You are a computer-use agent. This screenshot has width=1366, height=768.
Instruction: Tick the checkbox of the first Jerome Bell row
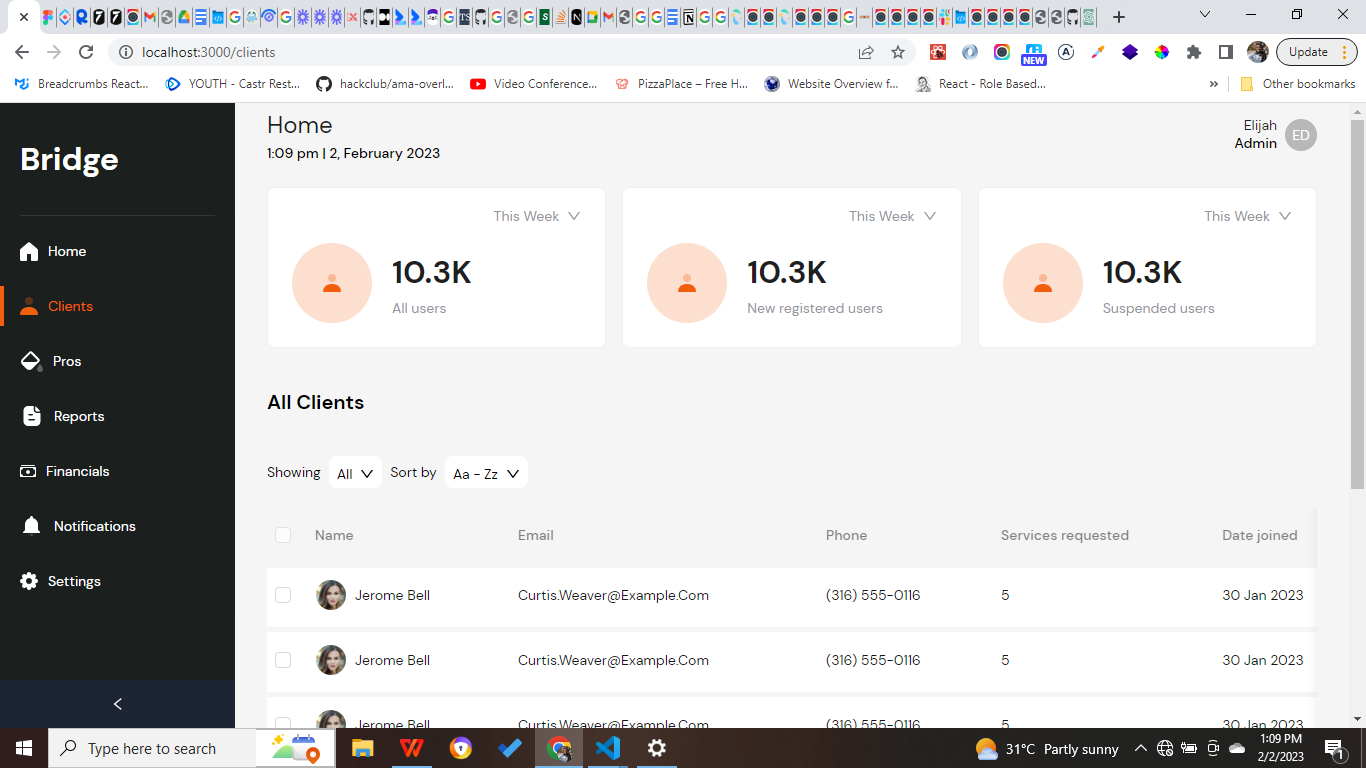(x=283, y=595)
